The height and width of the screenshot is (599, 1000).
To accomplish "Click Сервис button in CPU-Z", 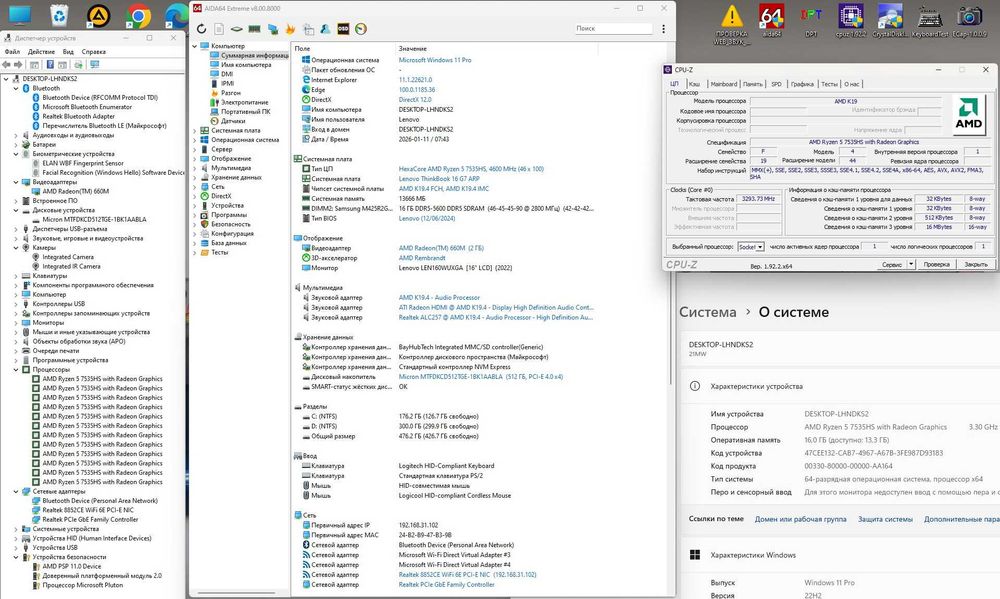I will coord(892,264).
